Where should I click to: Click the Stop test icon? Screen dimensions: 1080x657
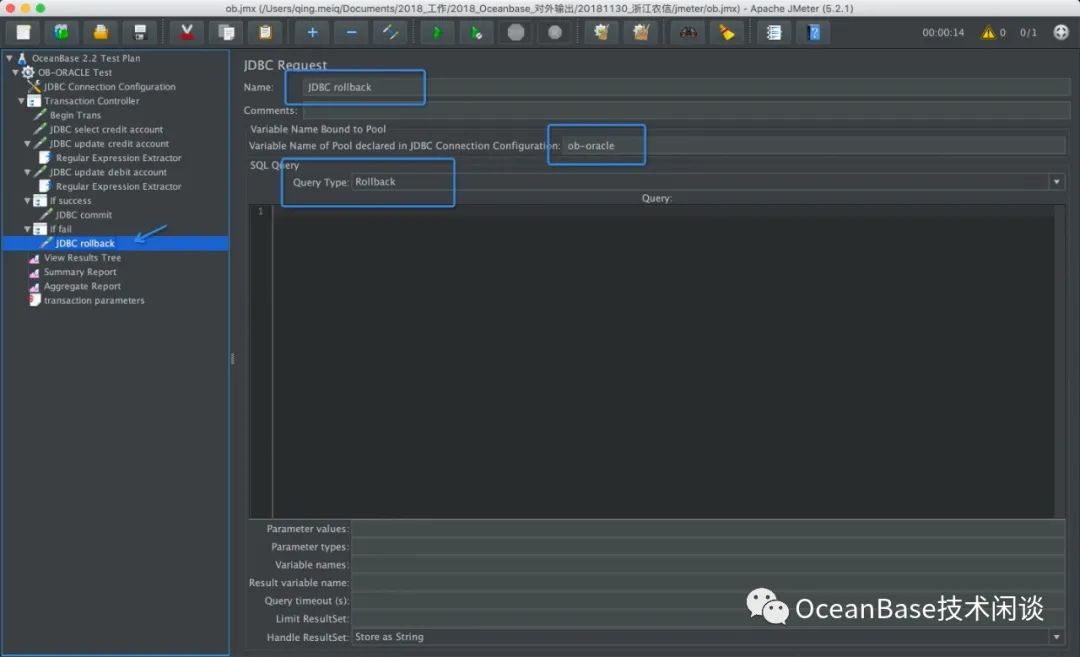point(515,32)
